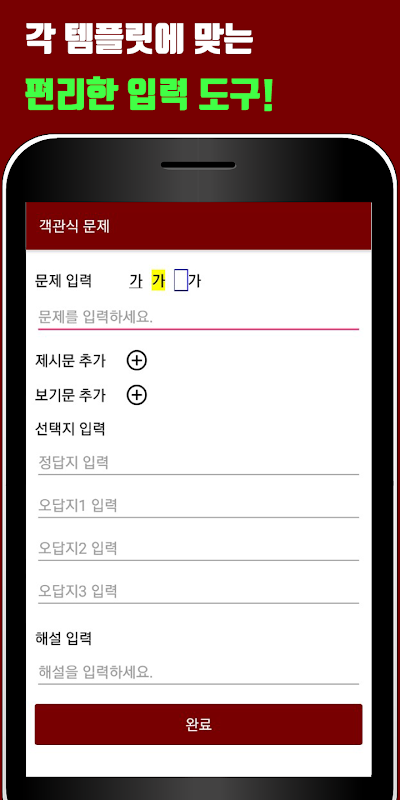Tap the 객관식 문제 header title
This screenshot has width=400, height=800.
click(x=74, y=227)
